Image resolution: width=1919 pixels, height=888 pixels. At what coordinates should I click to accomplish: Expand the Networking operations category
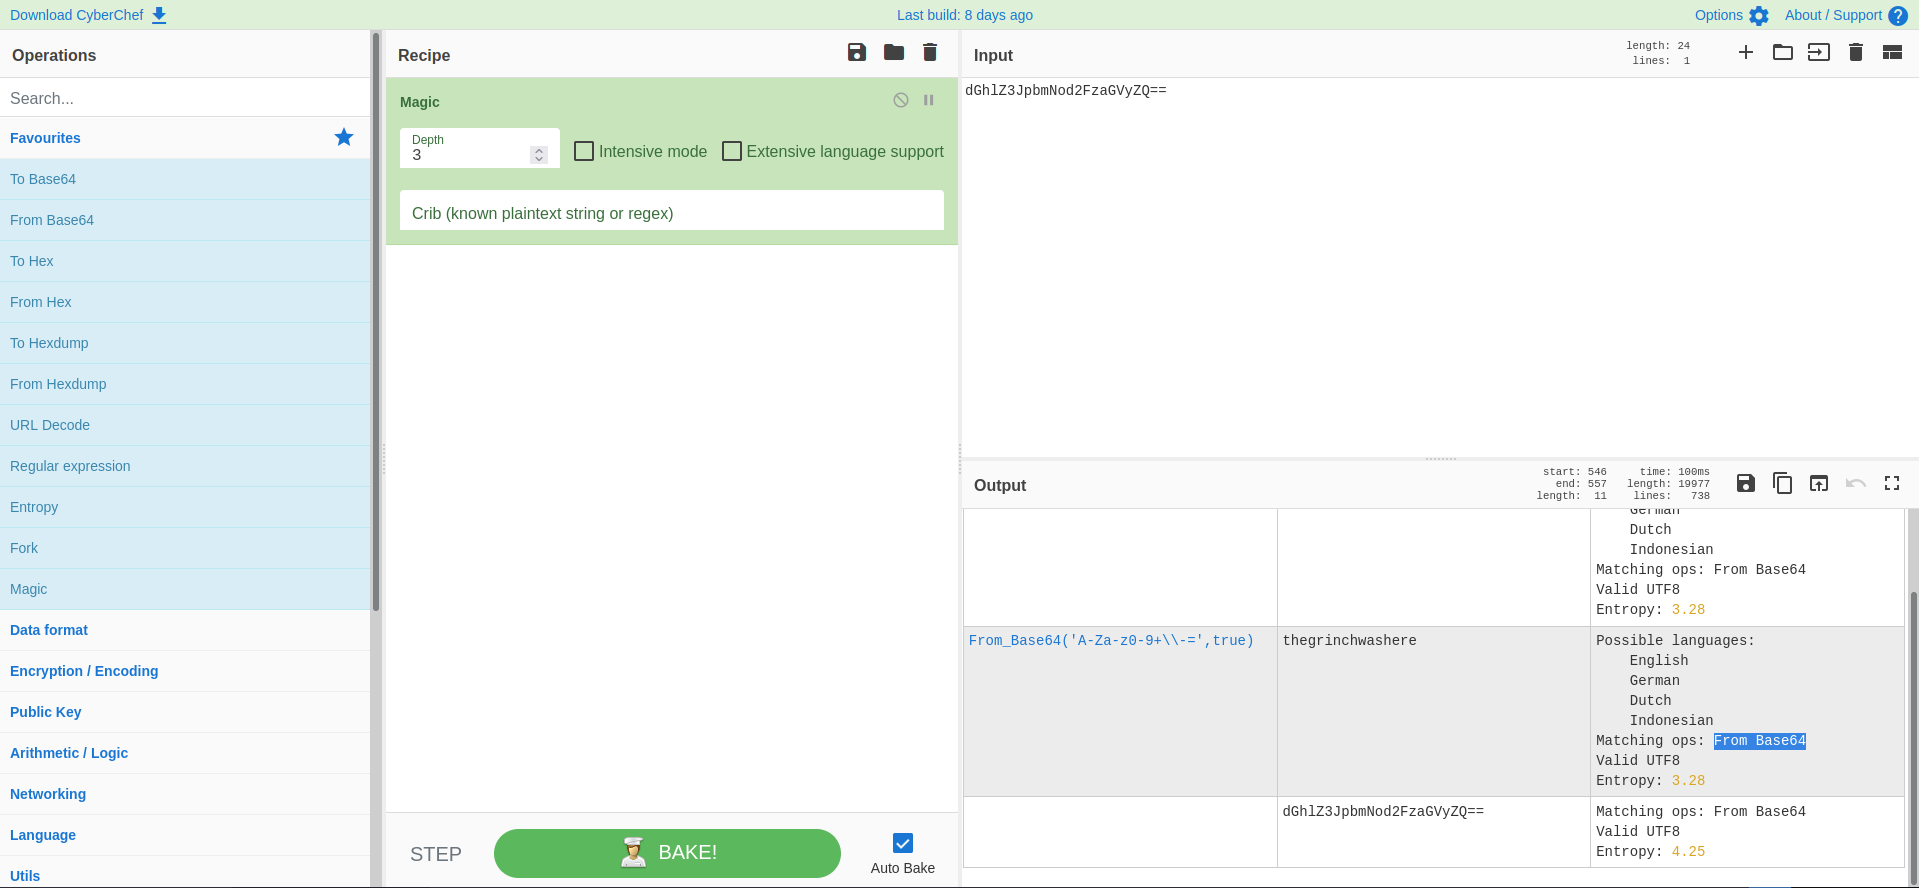pos(48,794)
